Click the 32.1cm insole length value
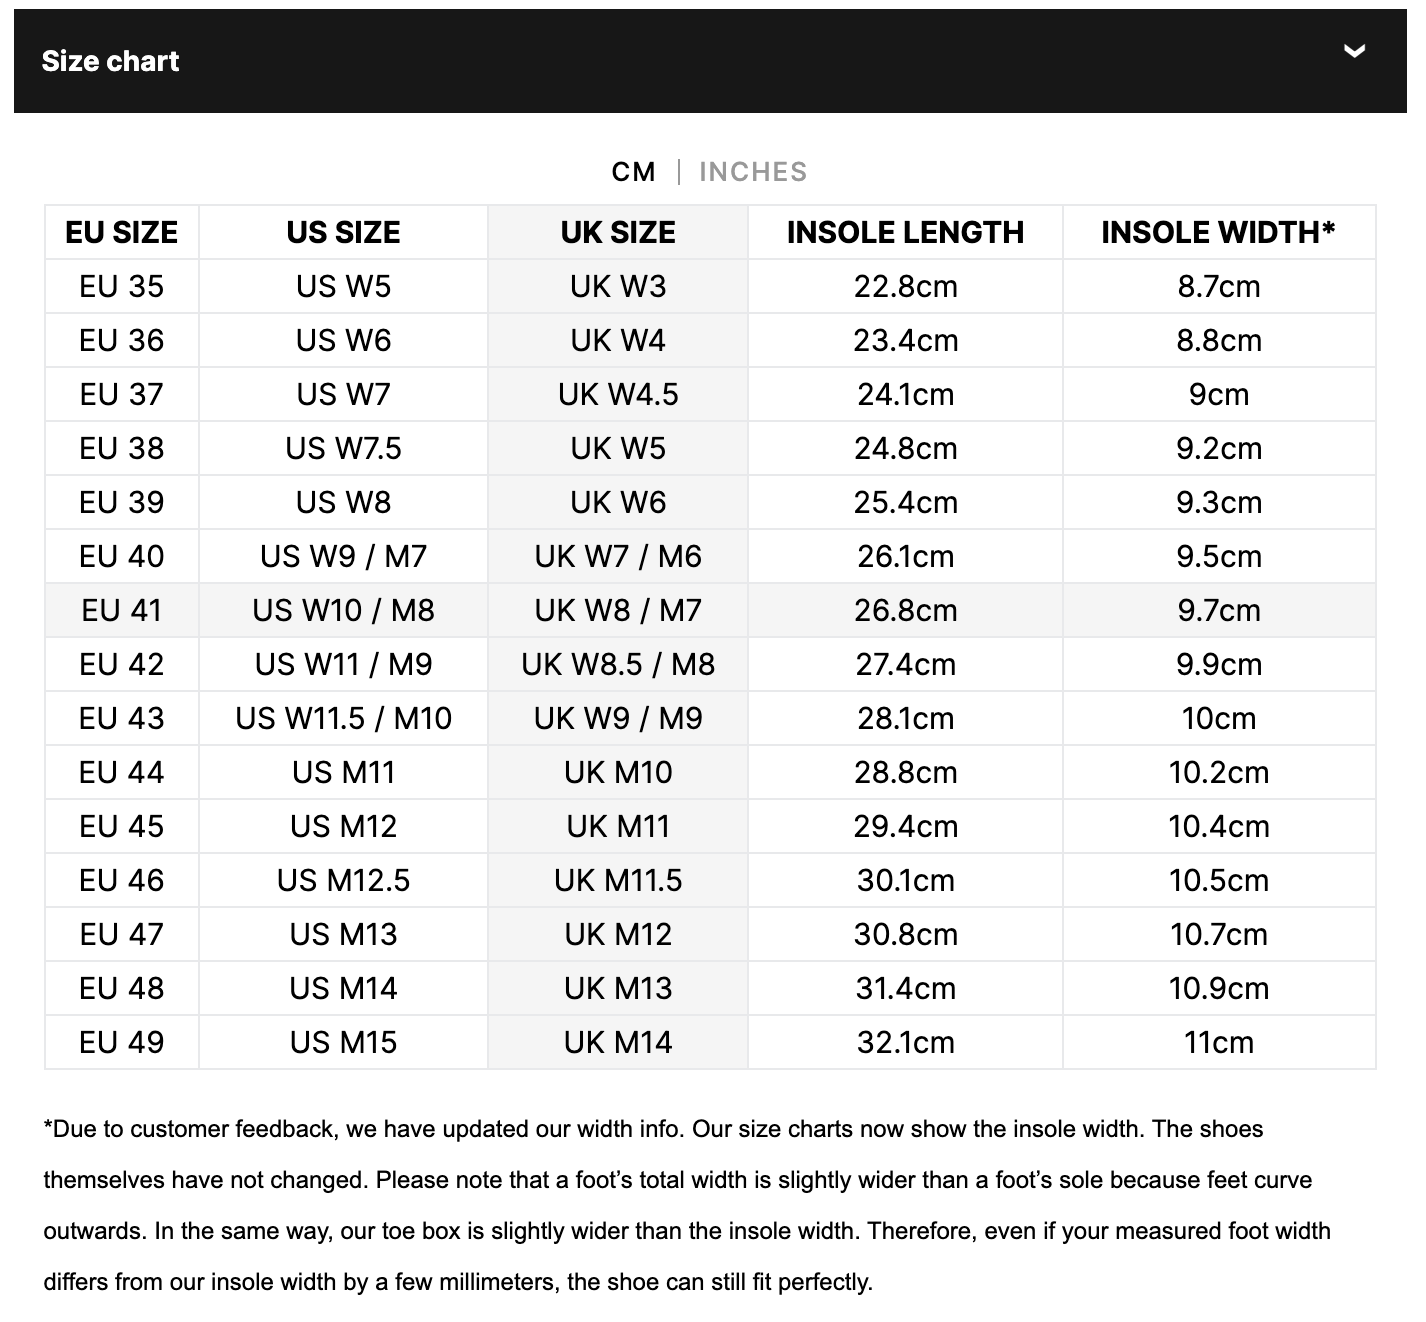The width and height of the screenshot is (1426, 1322). tap(905, 1042)
